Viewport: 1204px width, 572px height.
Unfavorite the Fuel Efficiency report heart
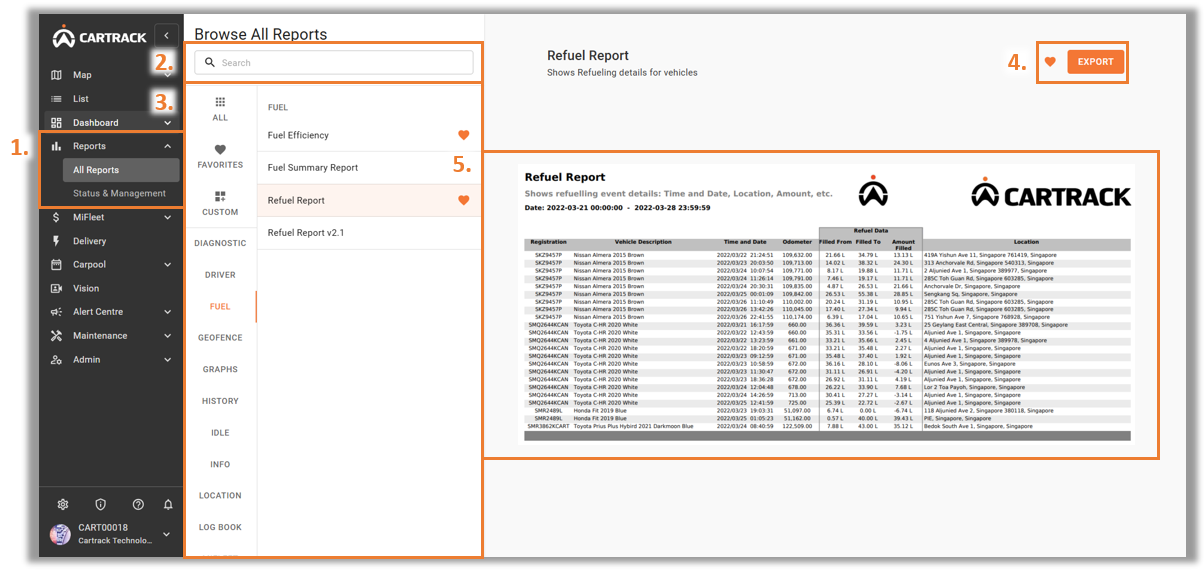(463, 135)
